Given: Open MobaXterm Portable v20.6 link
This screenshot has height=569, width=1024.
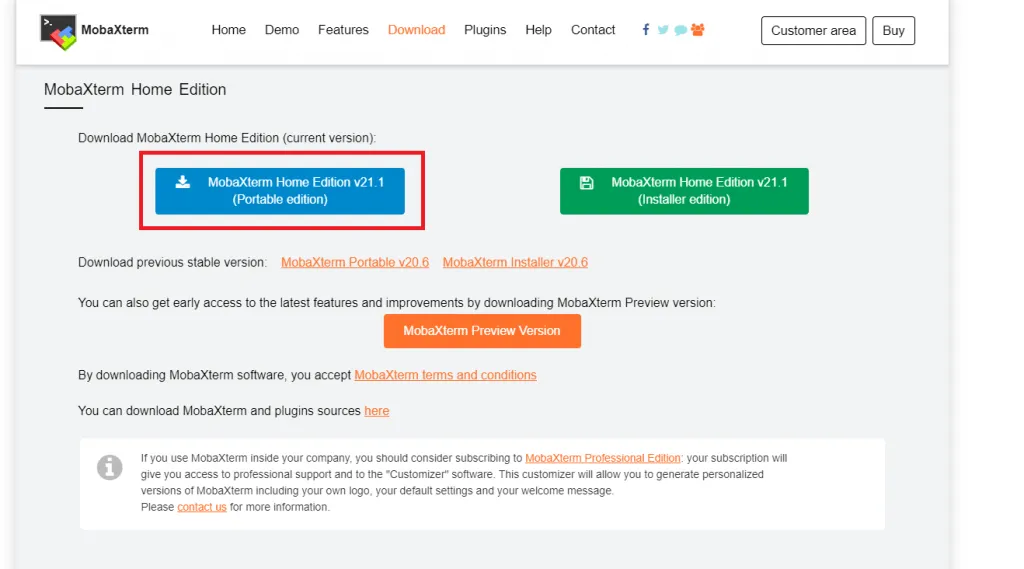Looking at the screenshot, I should point(355,262).
